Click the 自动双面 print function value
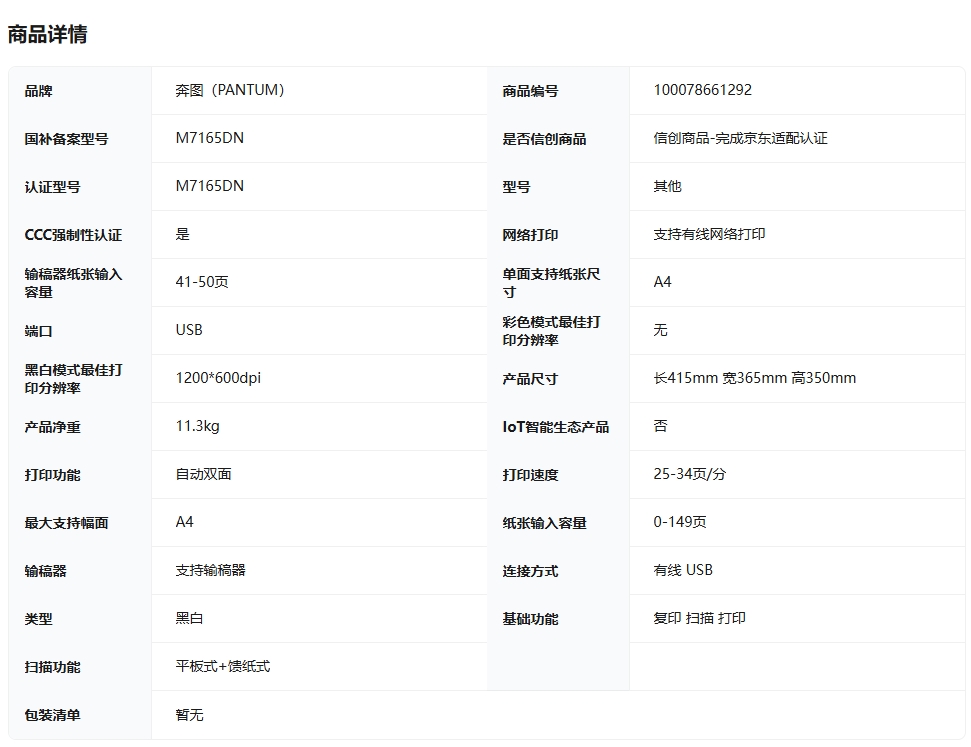 203,474
